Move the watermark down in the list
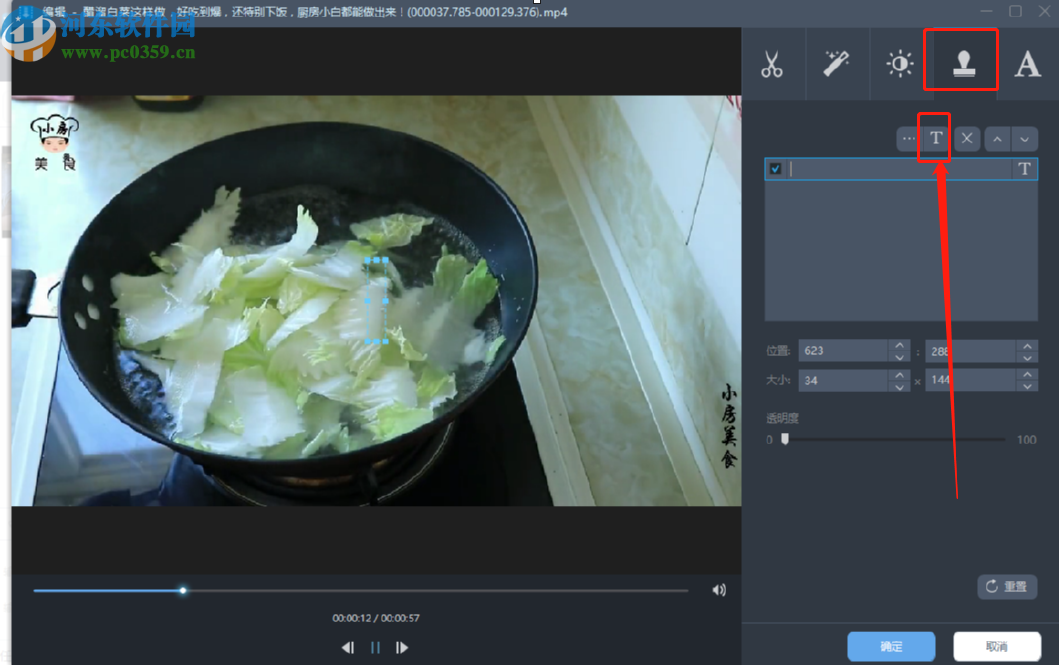Screen dimensions: 1059x665 click(x=1024, y=139)
